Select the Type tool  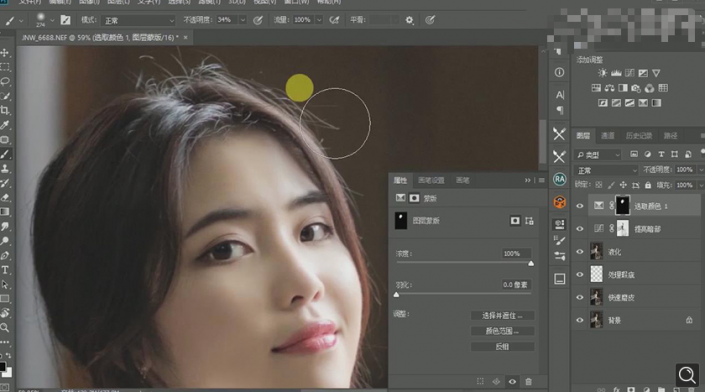pyautogui.click(x=5, y=270)
